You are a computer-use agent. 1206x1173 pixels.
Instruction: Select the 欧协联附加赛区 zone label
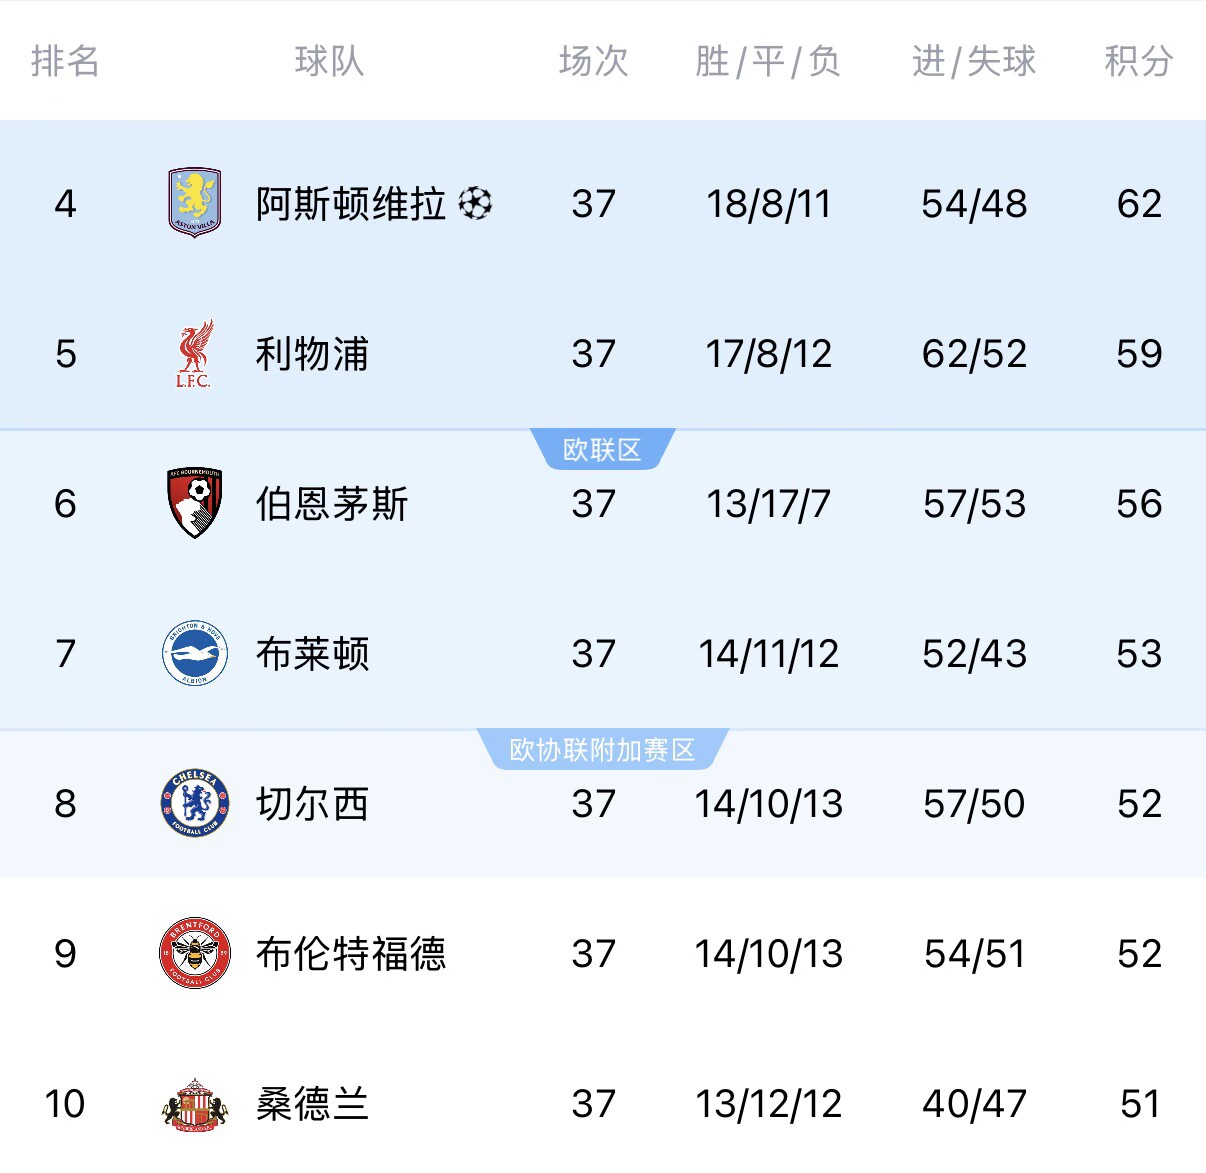click(602, 750)
